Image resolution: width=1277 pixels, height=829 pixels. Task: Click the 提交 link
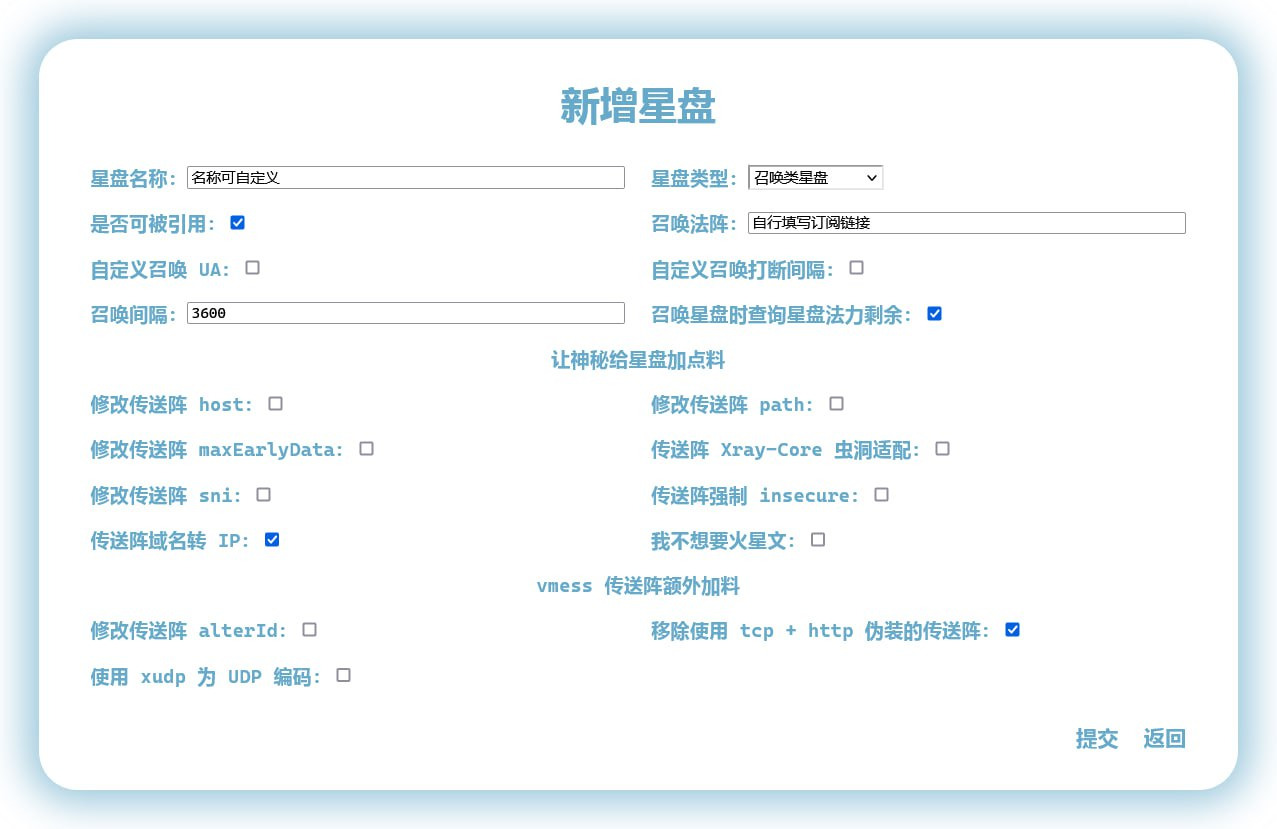pyautogui.click(x=1096, y=739)
